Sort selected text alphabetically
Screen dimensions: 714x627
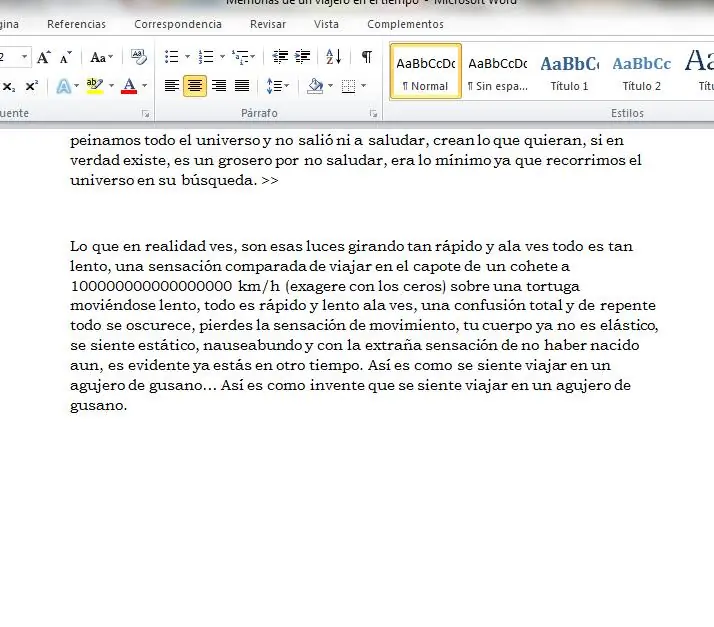point(333,57)
